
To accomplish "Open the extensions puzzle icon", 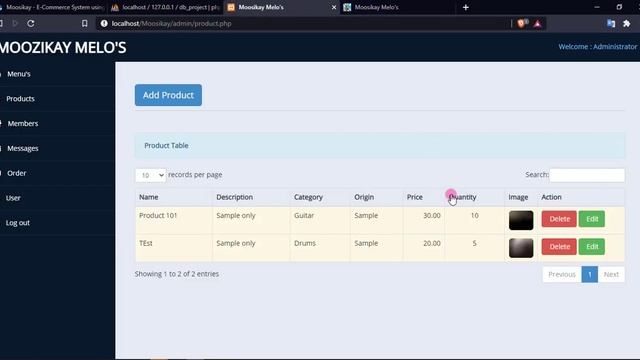I will coord(627,24).
